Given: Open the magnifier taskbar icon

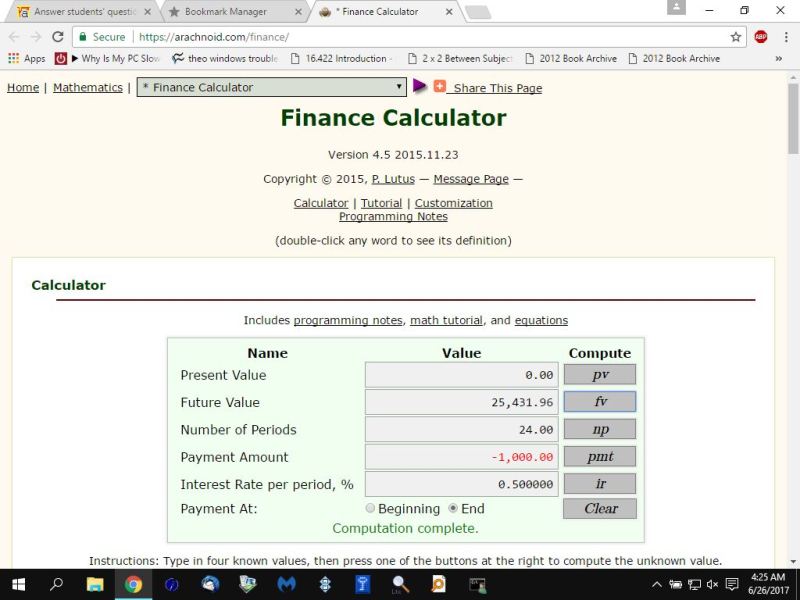Looking at the screenshot, I should [401, 585].
